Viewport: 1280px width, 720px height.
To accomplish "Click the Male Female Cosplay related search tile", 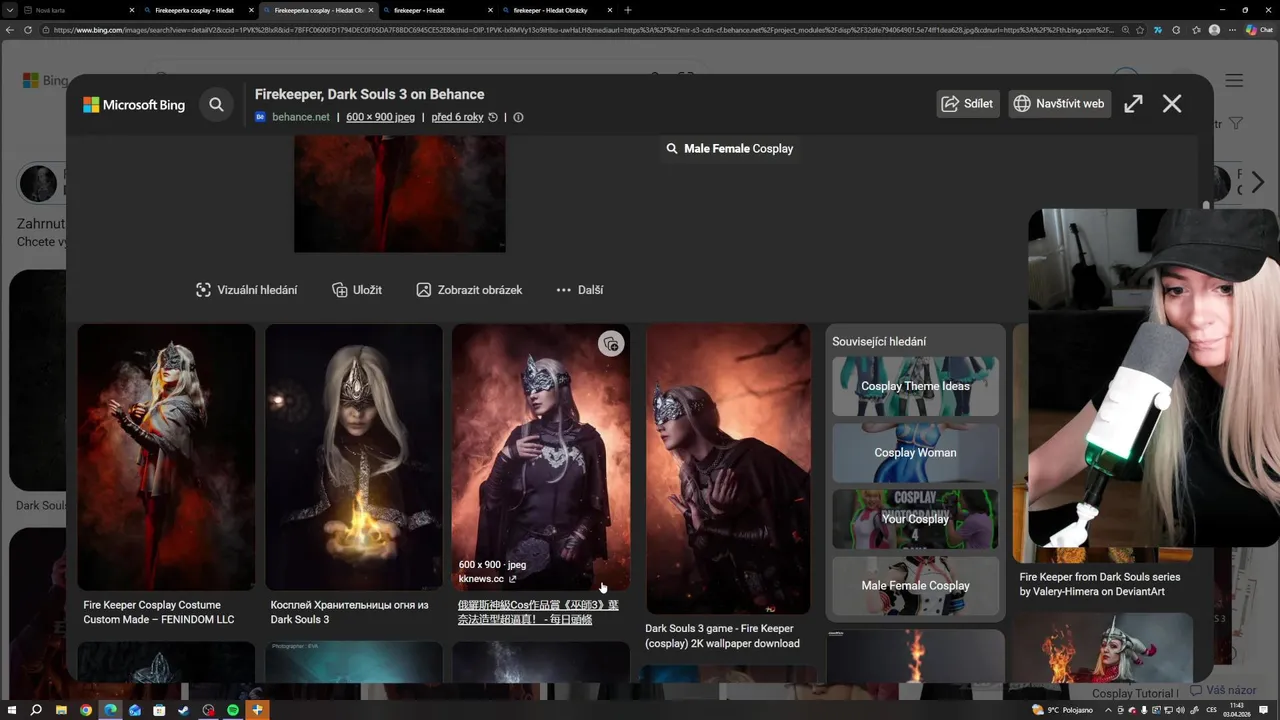I will click(915, 585).
